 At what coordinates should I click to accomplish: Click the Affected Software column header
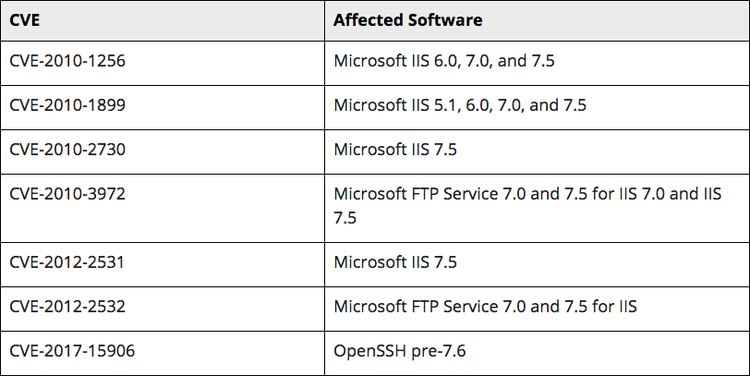pyautogui.click(x=537, y=21)
